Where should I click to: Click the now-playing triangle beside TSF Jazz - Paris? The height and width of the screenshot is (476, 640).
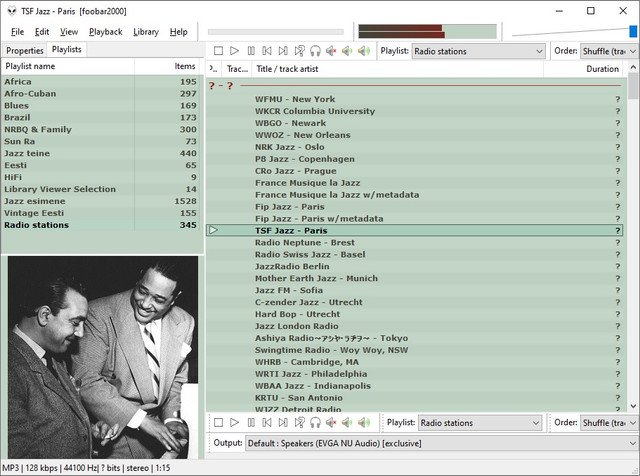tap(213, 230)
